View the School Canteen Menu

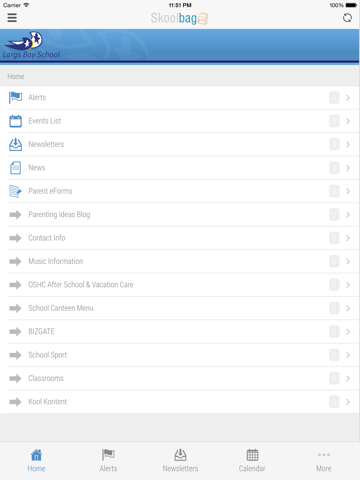pyautogui.click(x=180, y=308)
